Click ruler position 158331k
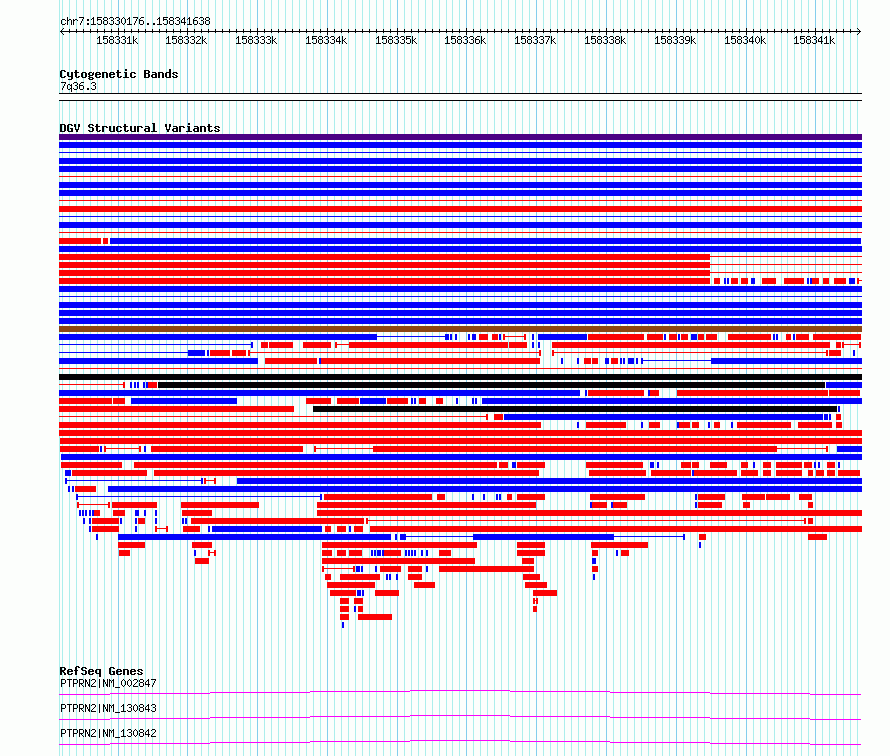Image resolution: width=890 pixels, height=756 pixels. 117,40
